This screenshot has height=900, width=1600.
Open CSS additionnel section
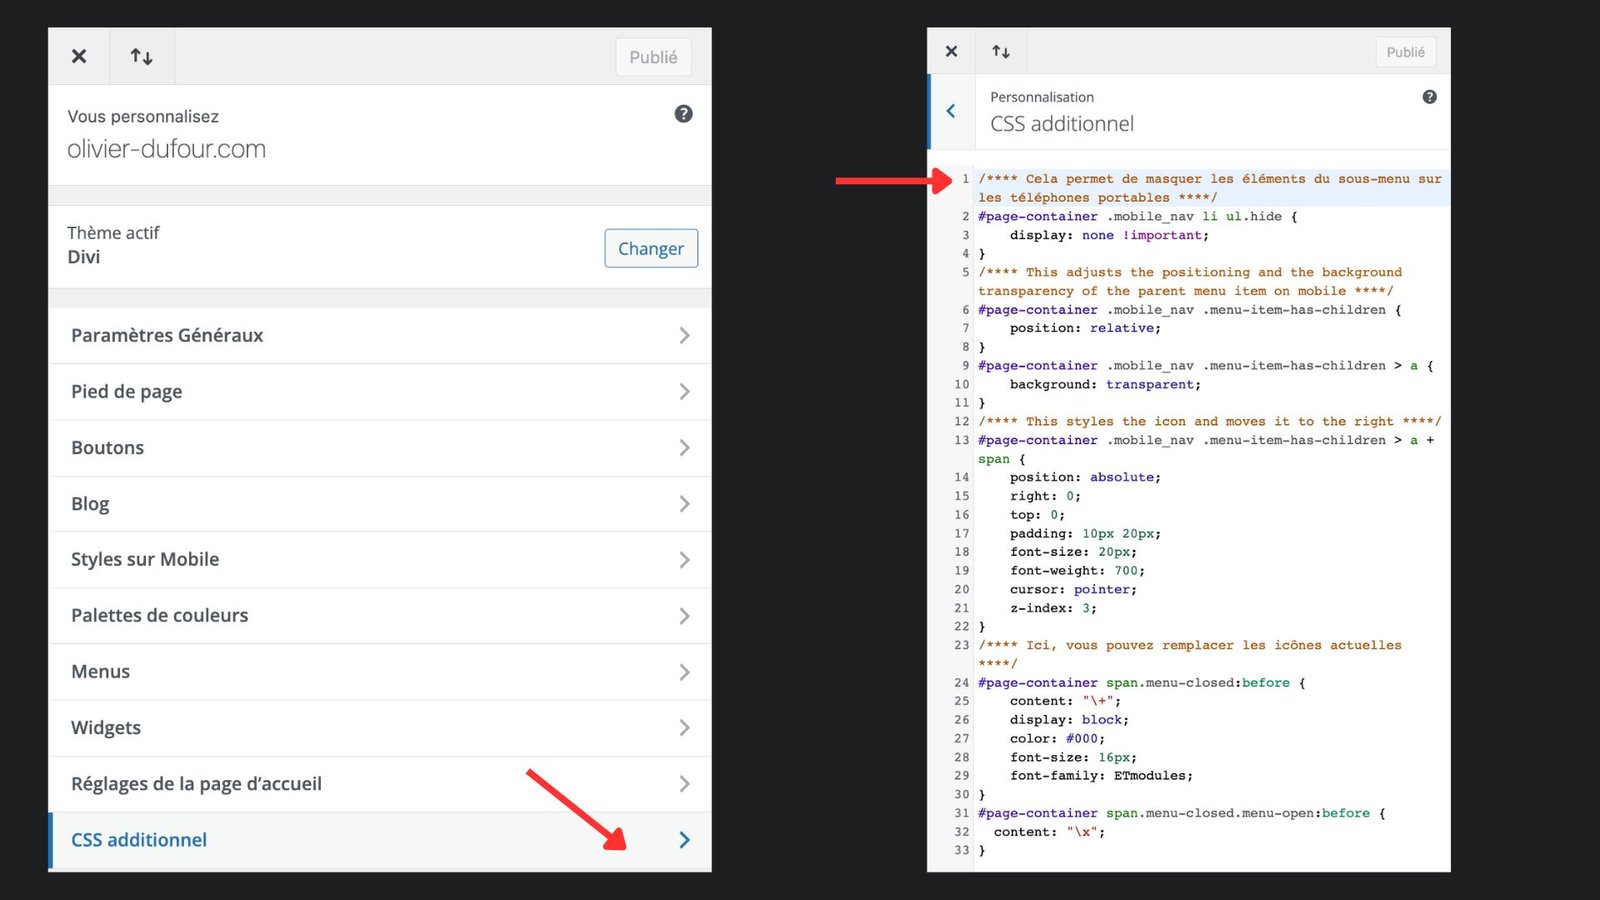point(380,840)
